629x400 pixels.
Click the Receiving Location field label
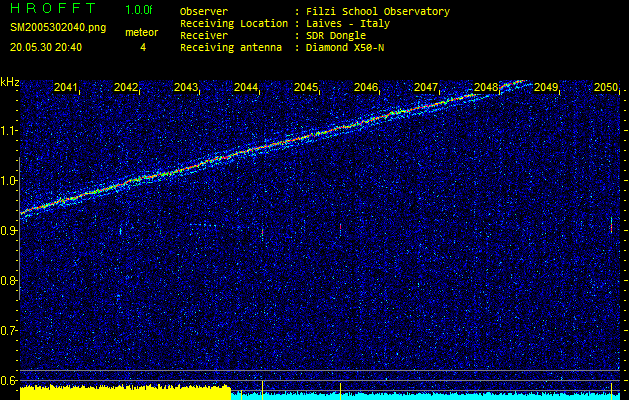tap(234, 24)
